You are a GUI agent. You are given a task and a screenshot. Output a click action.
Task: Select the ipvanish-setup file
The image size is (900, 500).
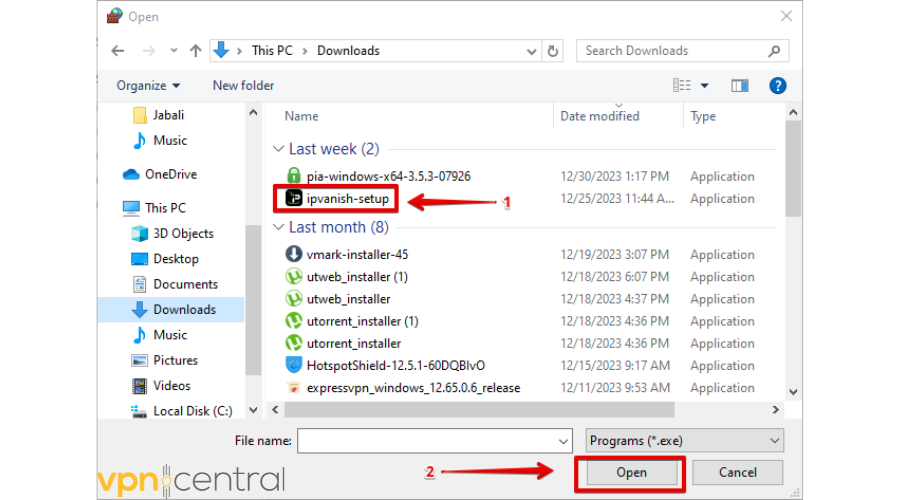pyautogui.click(x=347, y=199)
